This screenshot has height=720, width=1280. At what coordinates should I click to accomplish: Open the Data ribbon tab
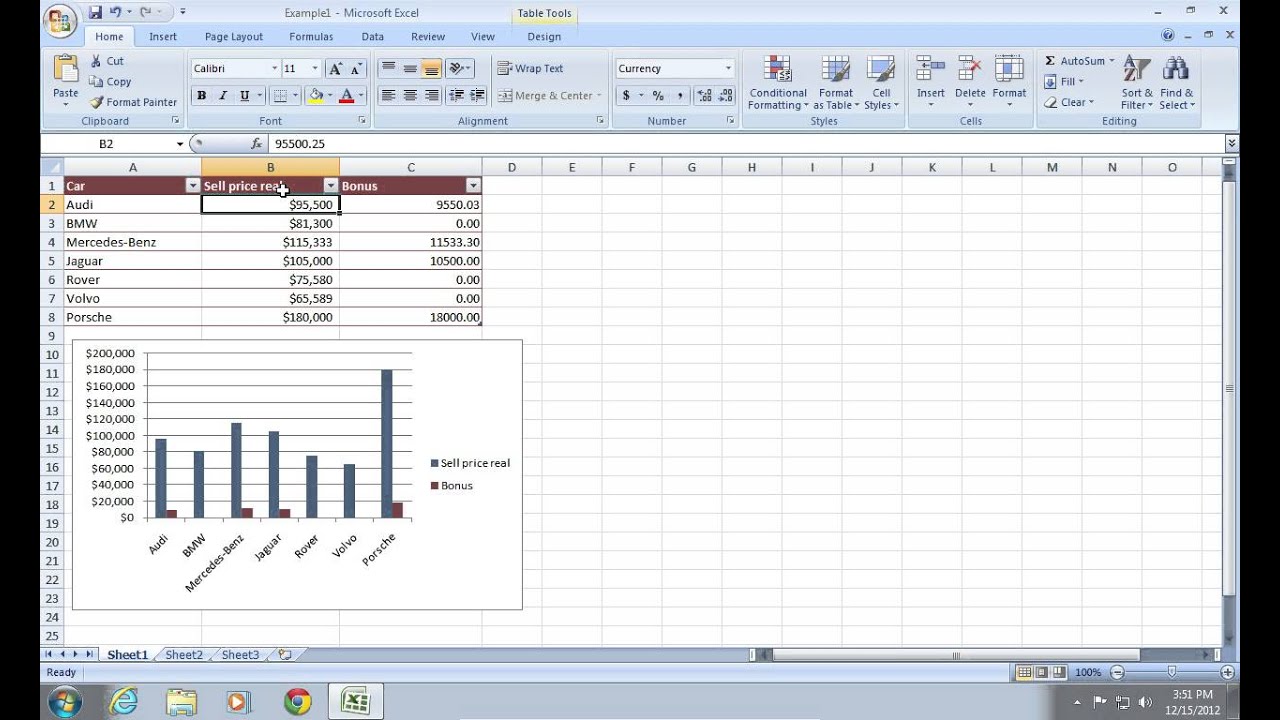click(373, 37)
